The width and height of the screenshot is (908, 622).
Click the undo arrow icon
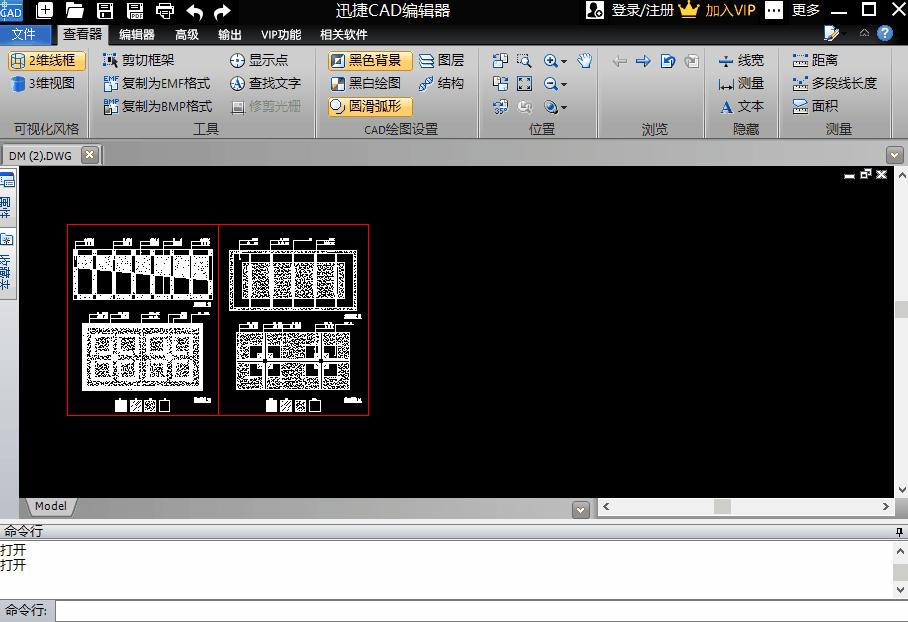coord(195,11)
